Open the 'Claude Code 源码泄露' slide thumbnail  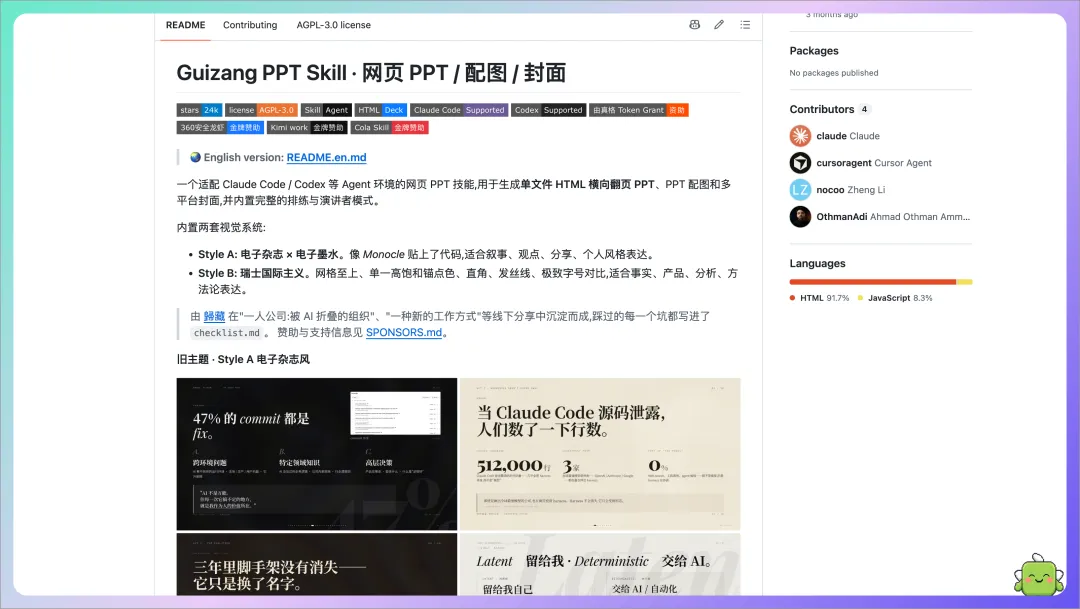point(600,454)
